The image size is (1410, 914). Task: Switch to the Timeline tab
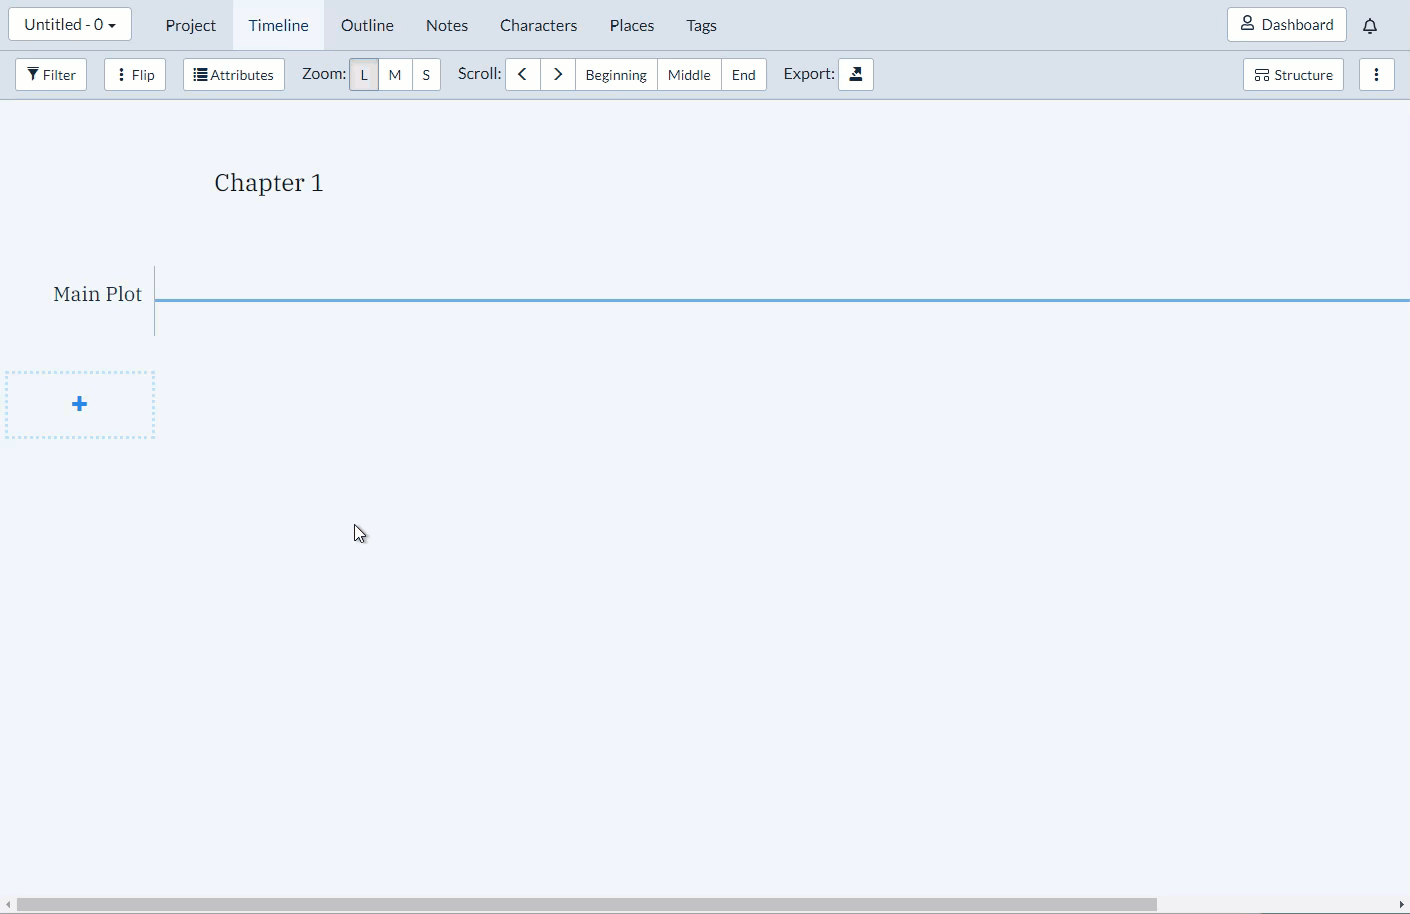279,25
